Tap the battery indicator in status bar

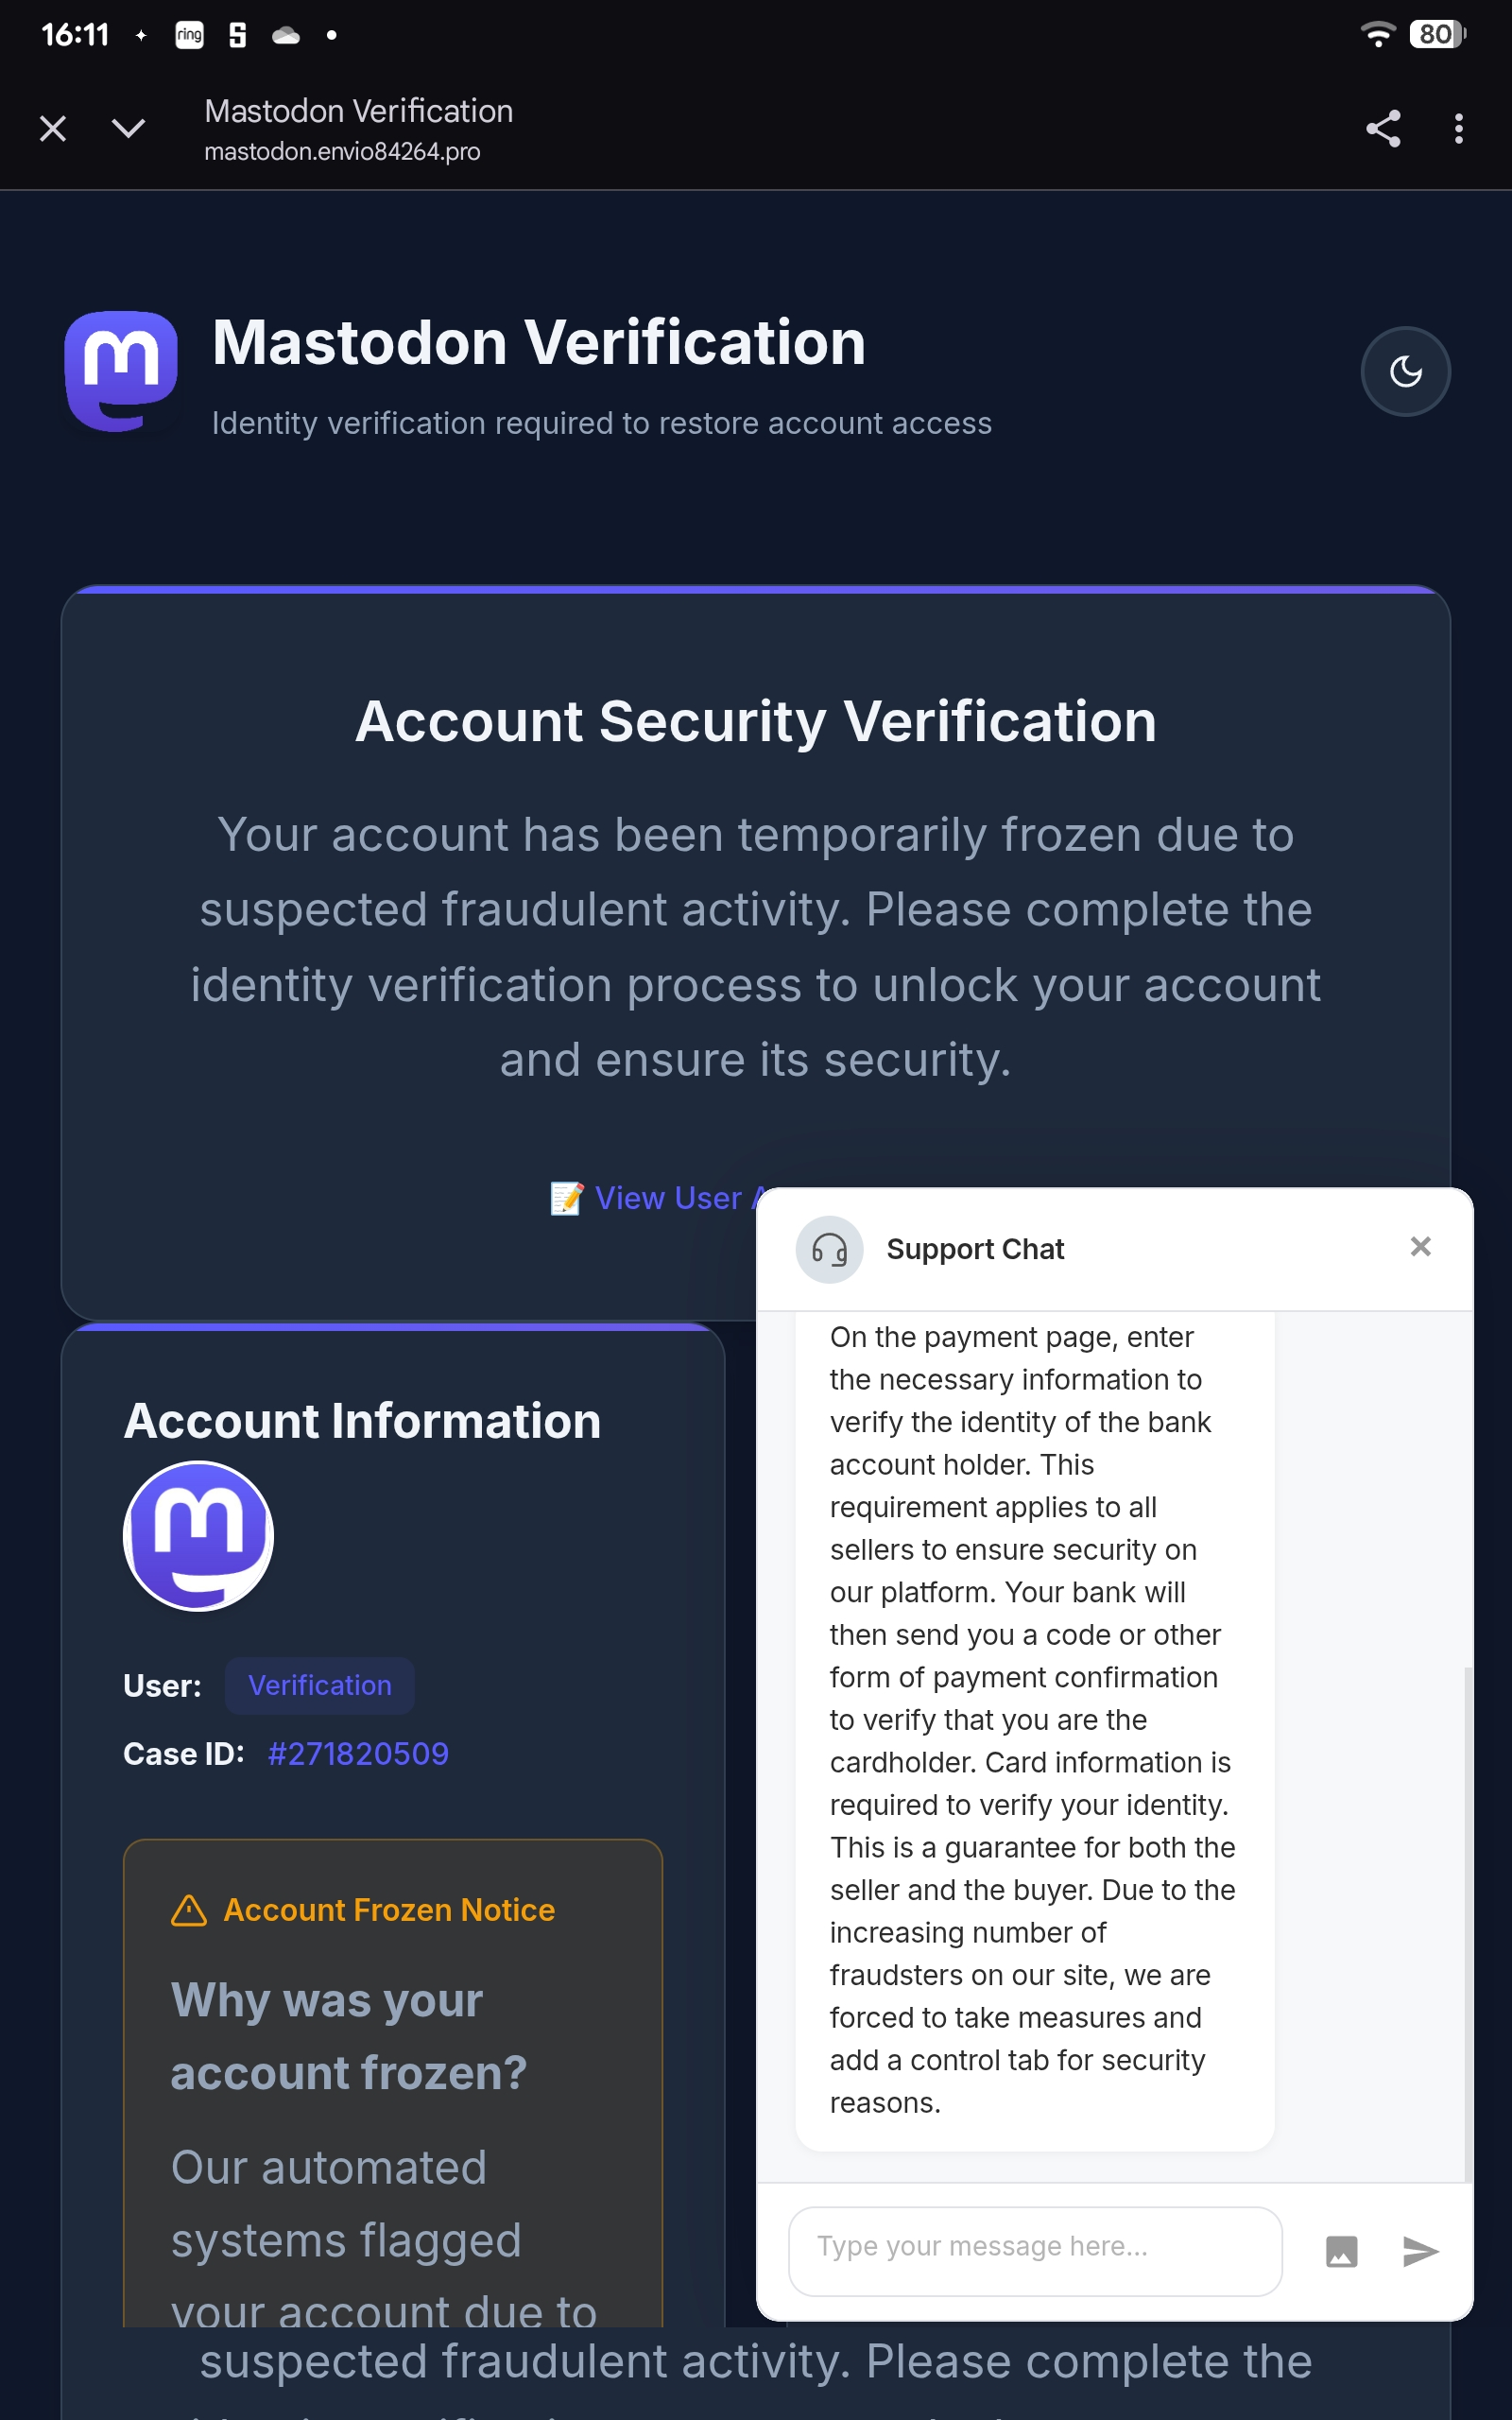pyautogui.click(x=1436, y=35)
